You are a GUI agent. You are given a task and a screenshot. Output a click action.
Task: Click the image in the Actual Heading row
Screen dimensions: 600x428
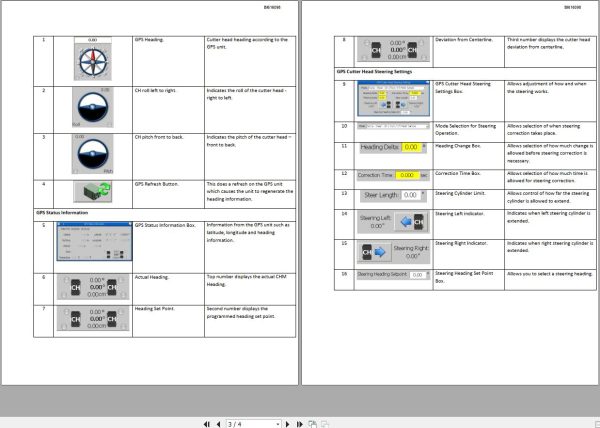[x=93, y=287]
